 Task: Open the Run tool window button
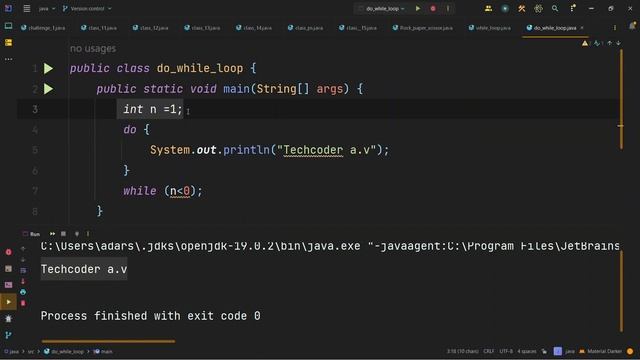coord(8,302)
